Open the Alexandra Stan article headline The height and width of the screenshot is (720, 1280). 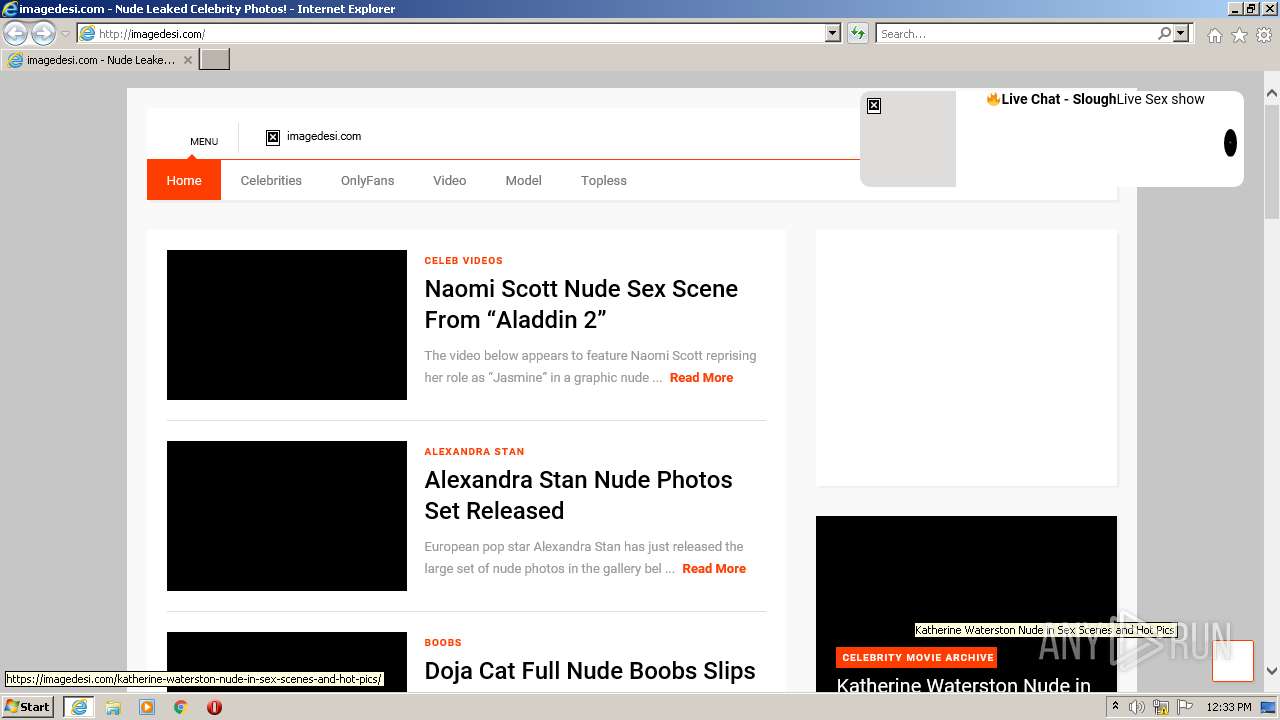(578, 495)
